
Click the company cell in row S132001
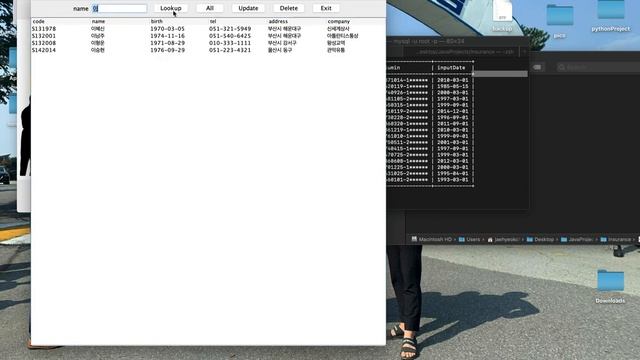[x=342, y=36]
